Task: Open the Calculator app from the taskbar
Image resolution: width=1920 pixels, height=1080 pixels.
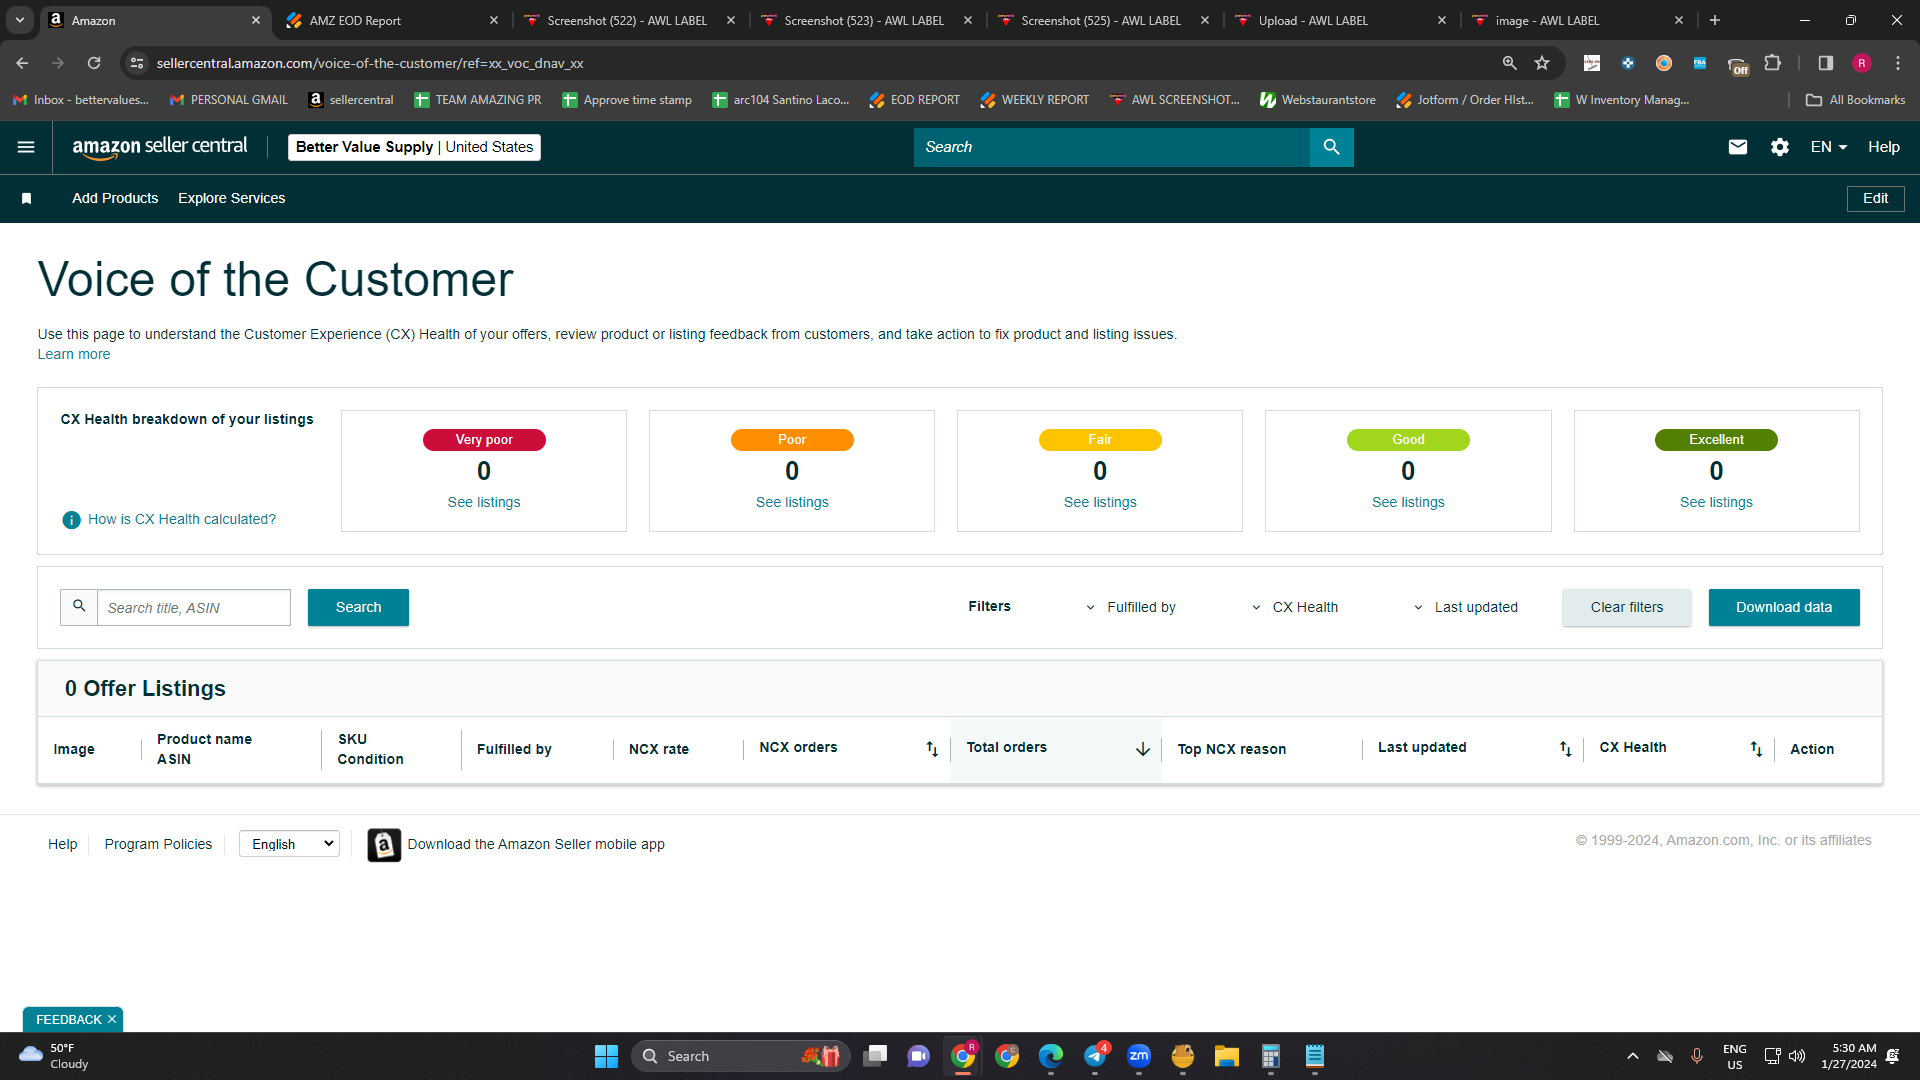Action: (1270, 1056)
